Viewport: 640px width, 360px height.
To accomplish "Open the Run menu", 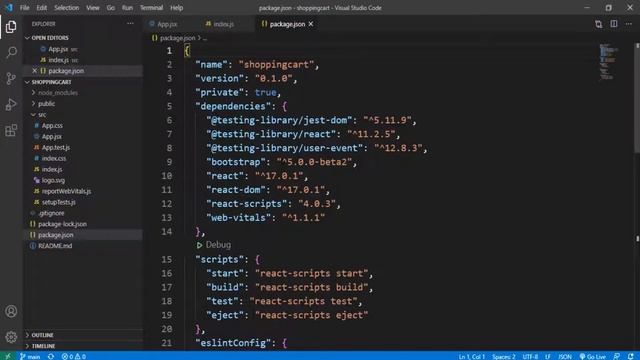I will 127,8.
